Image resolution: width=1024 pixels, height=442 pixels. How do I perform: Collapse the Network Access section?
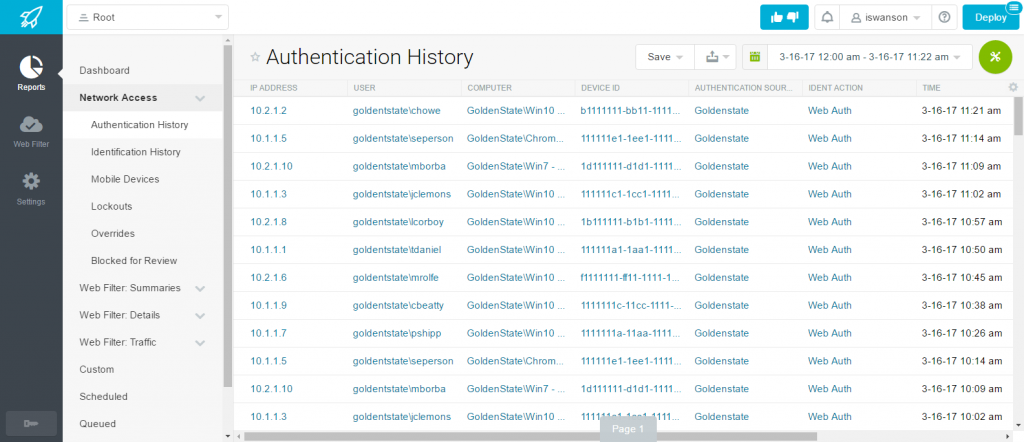pyautogui.click(x=200, y=98)
